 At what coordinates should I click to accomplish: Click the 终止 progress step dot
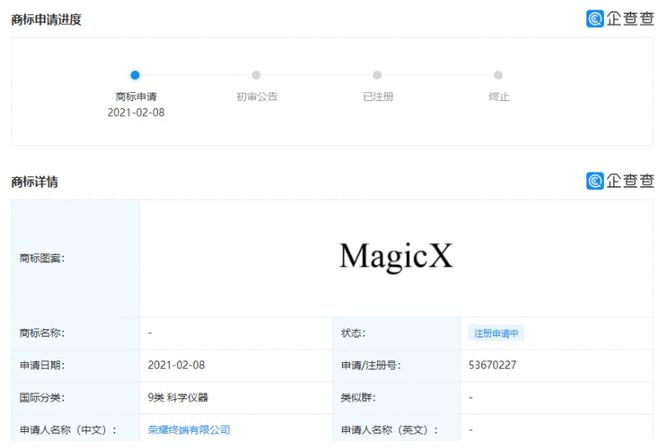(498, 75)
